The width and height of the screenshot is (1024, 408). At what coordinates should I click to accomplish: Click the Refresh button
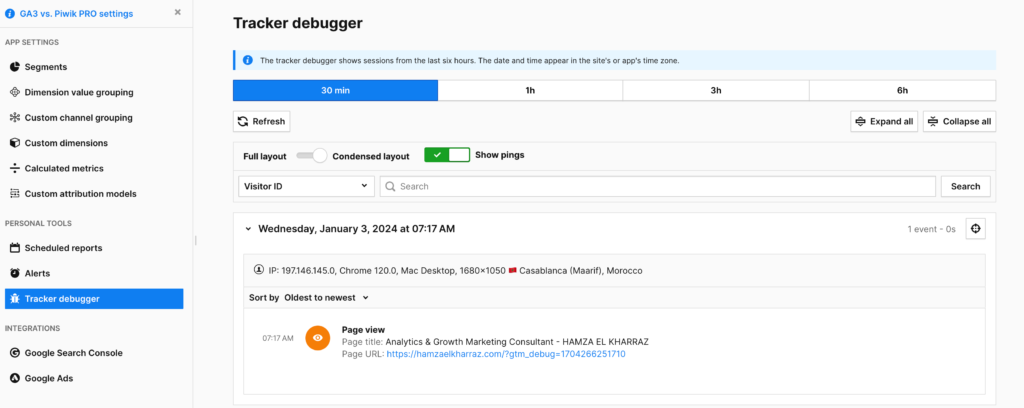[261, 122]
